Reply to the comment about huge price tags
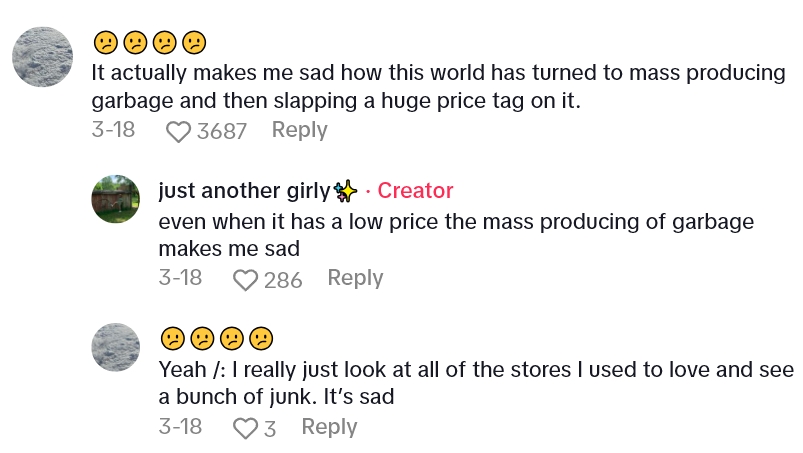The image size is (803, 453). click(x=299, y=130)
